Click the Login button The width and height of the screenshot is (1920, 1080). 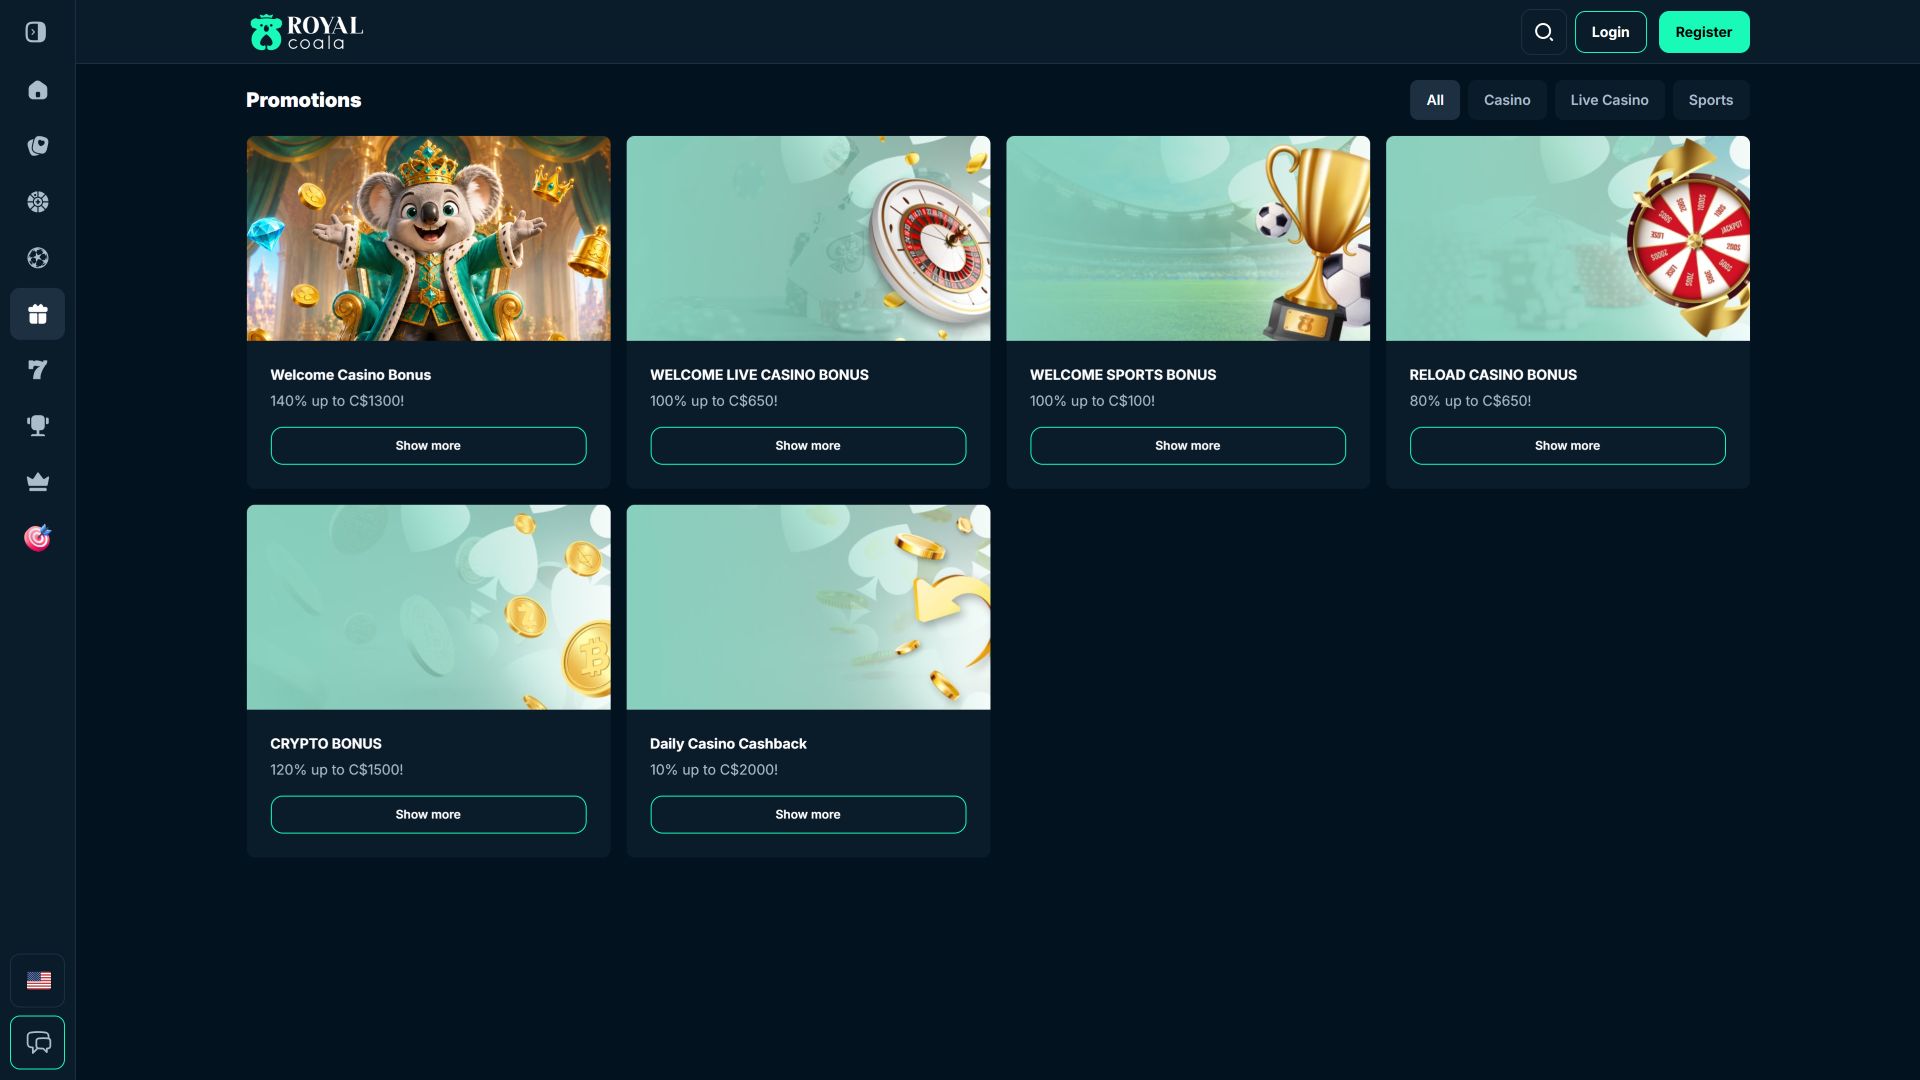click(x=1610, y=32)
